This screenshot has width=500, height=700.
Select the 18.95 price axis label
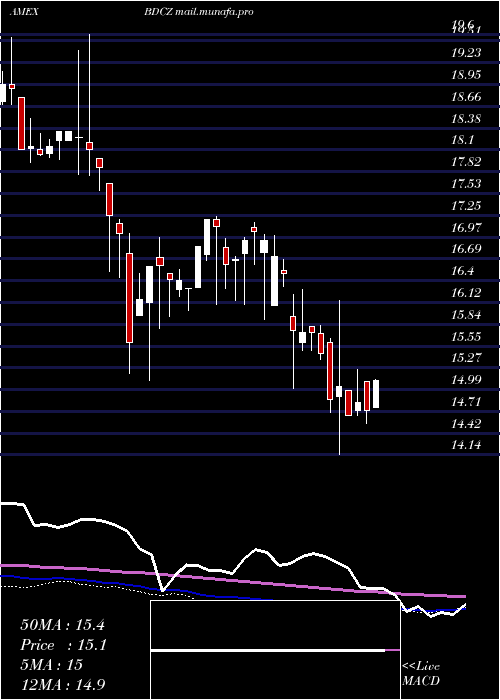pos(467,75)
